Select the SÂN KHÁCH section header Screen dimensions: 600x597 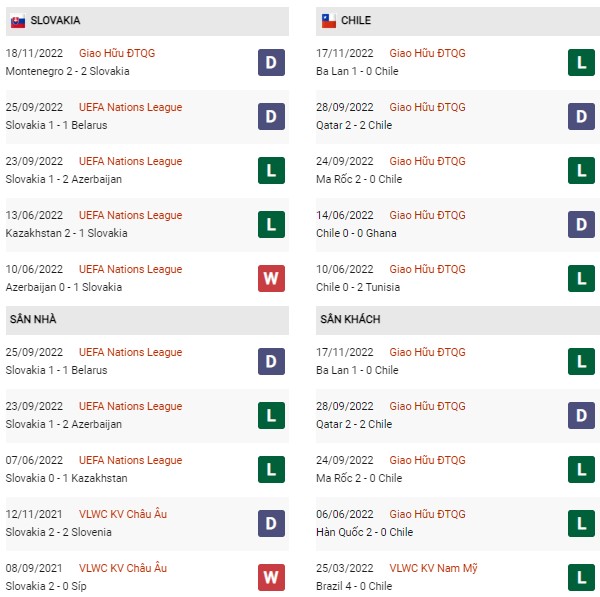(458, 320)
